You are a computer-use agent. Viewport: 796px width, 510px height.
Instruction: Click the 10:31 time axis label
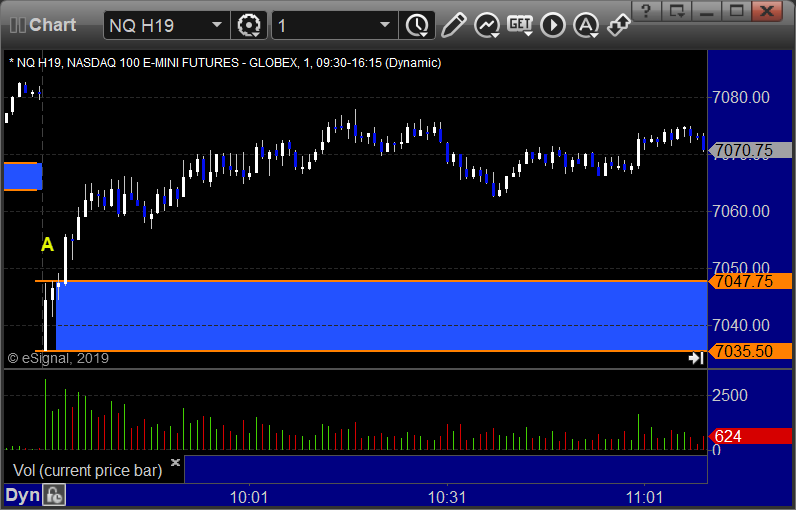447,497
